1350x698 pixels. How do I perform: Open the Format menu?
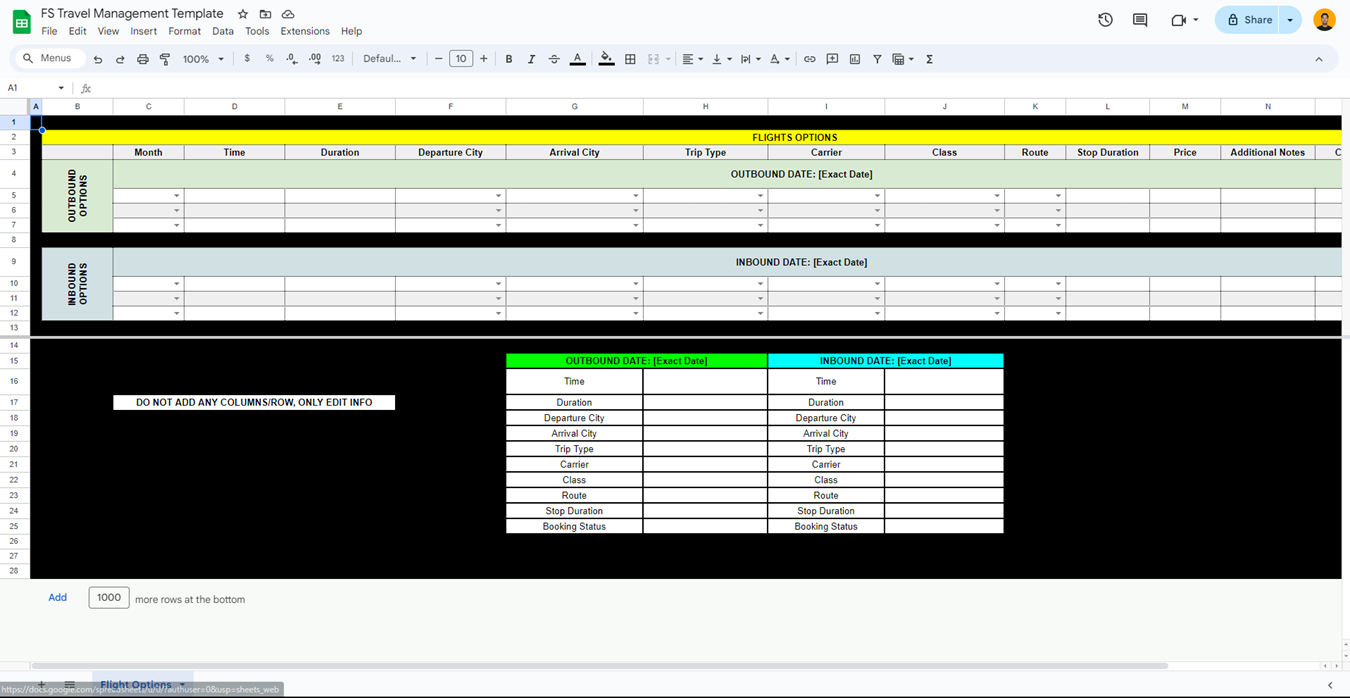coord(184,31)
